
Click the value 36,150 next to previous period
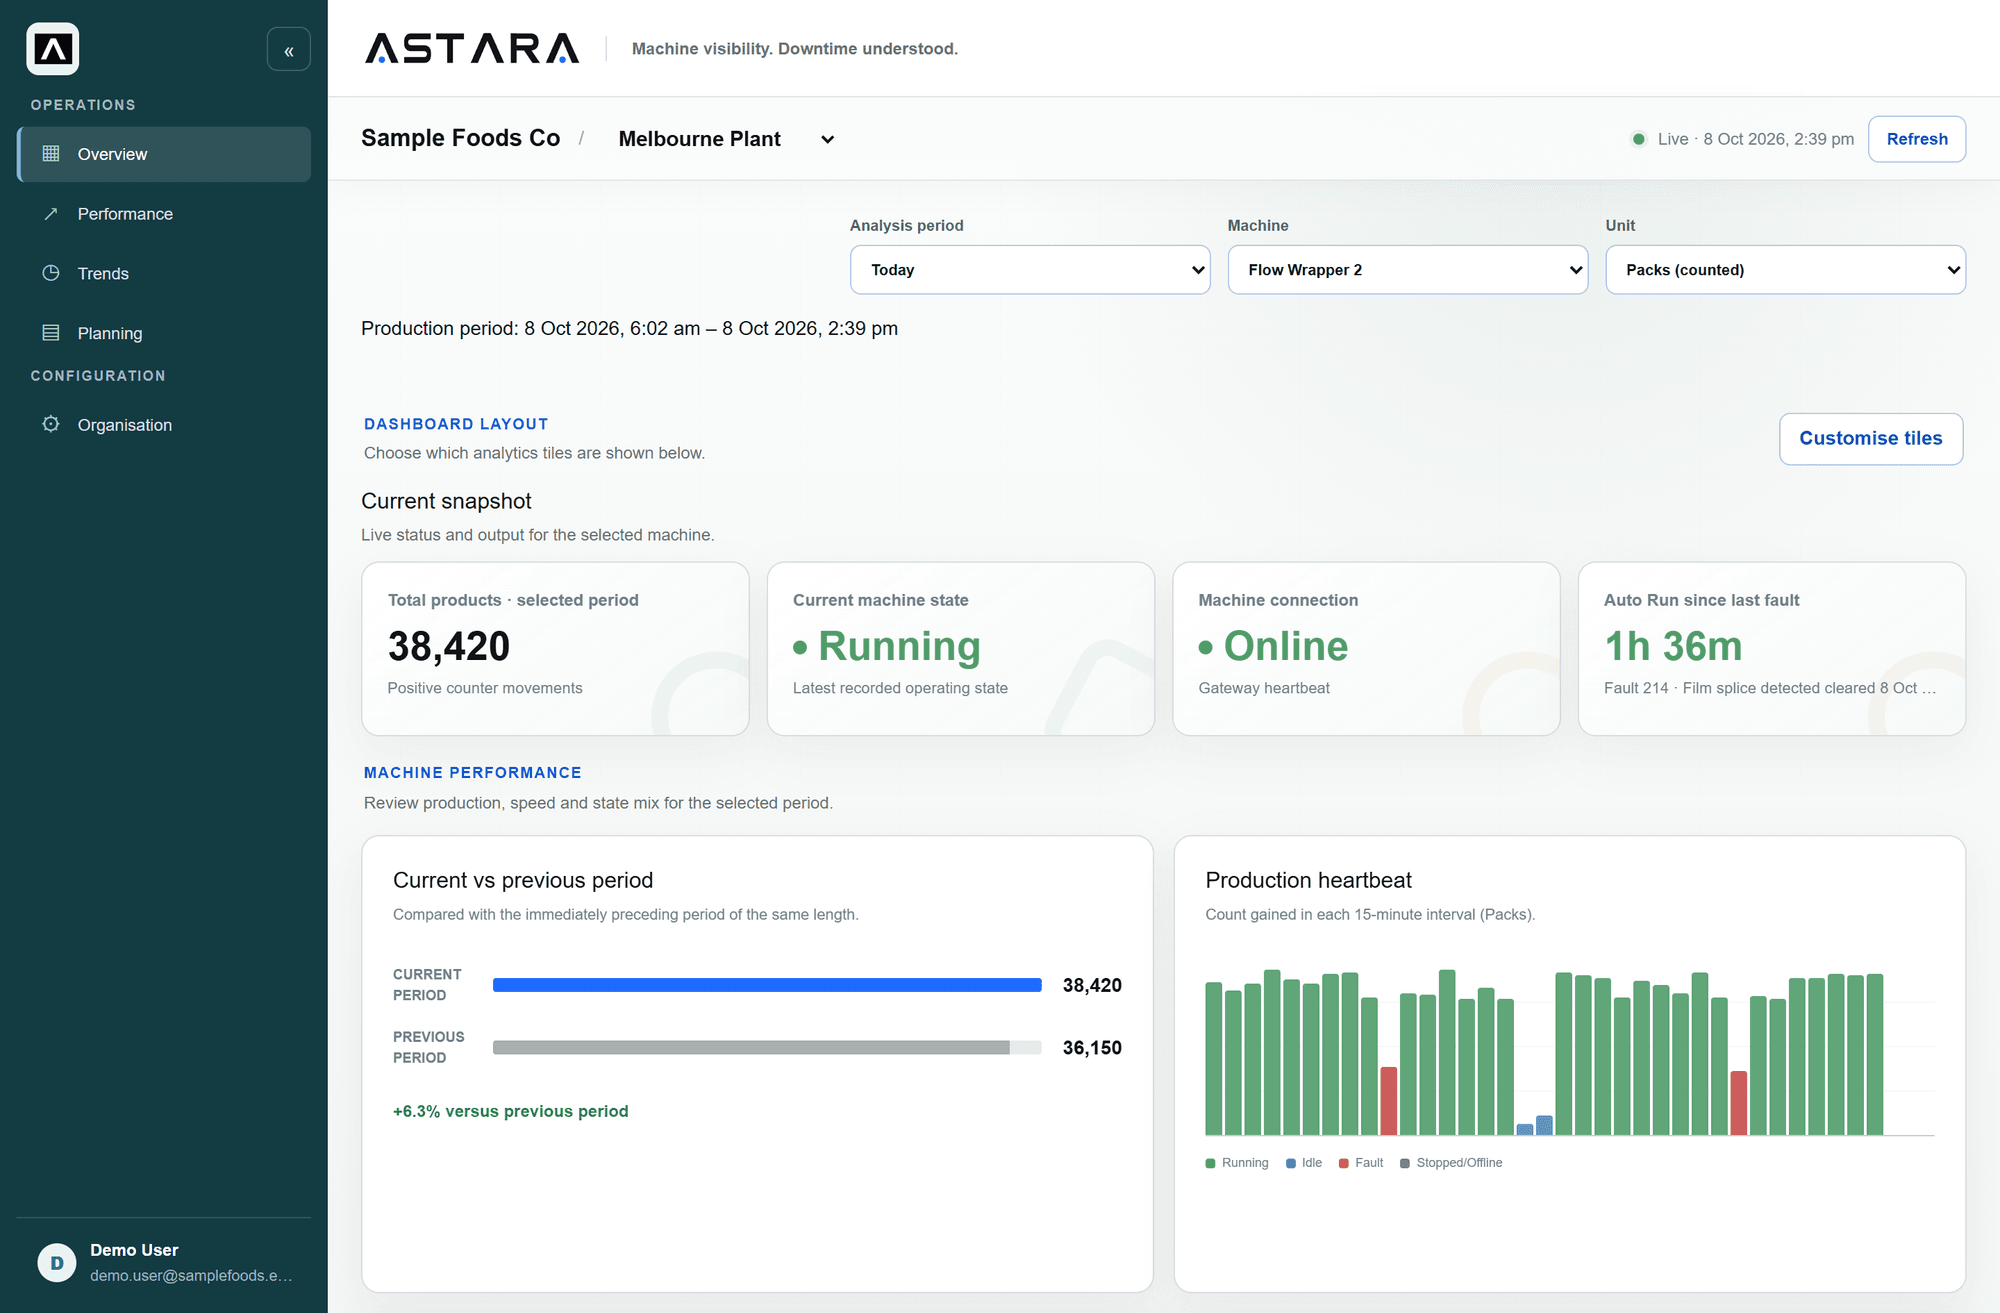pos(1092,1047)
